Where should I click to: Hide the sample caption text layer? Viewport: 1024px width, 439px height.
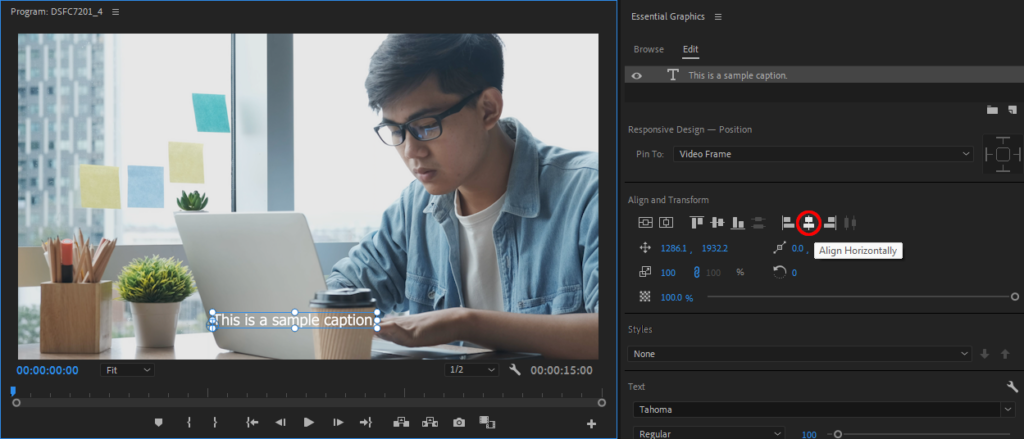(x=637, y=76)
